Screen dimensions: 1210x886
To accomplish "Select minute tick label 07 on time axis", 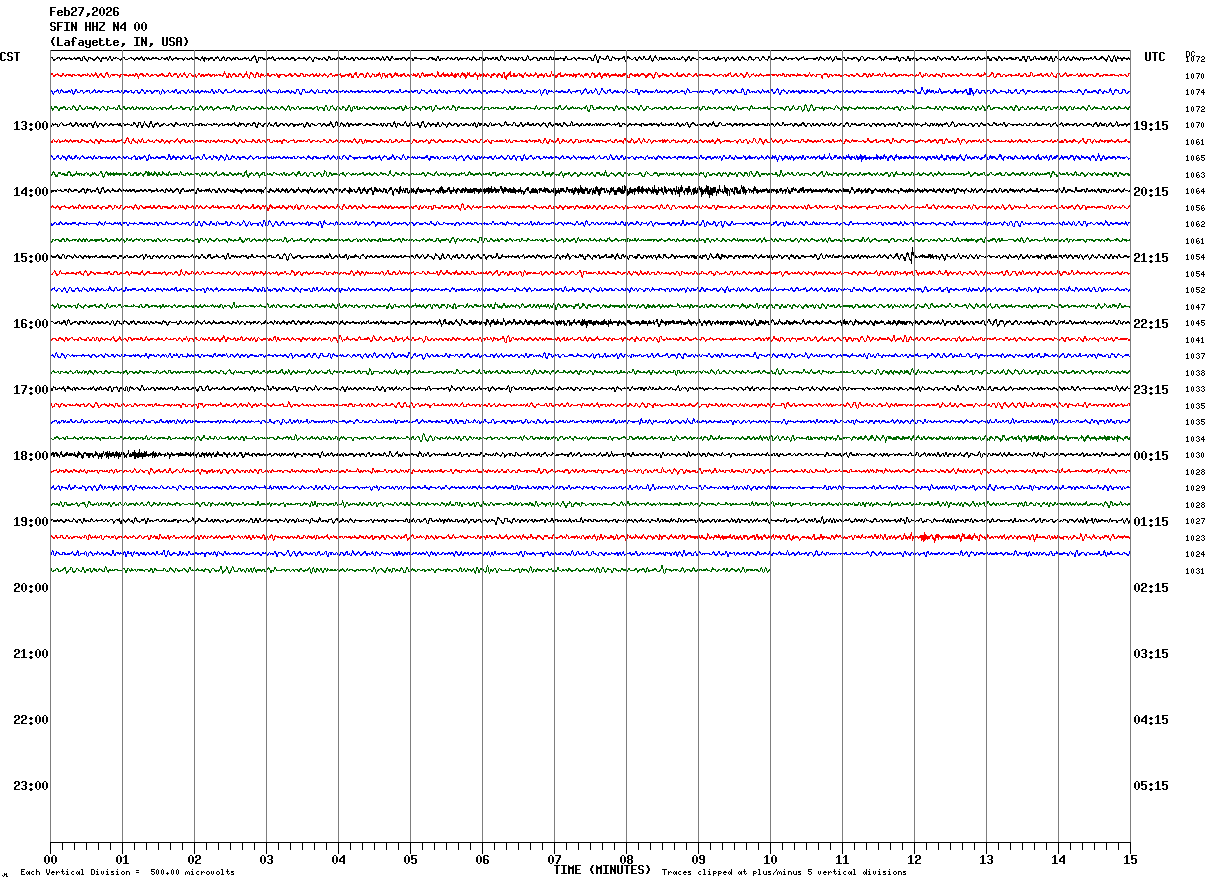I will click(x=554, y=859).
